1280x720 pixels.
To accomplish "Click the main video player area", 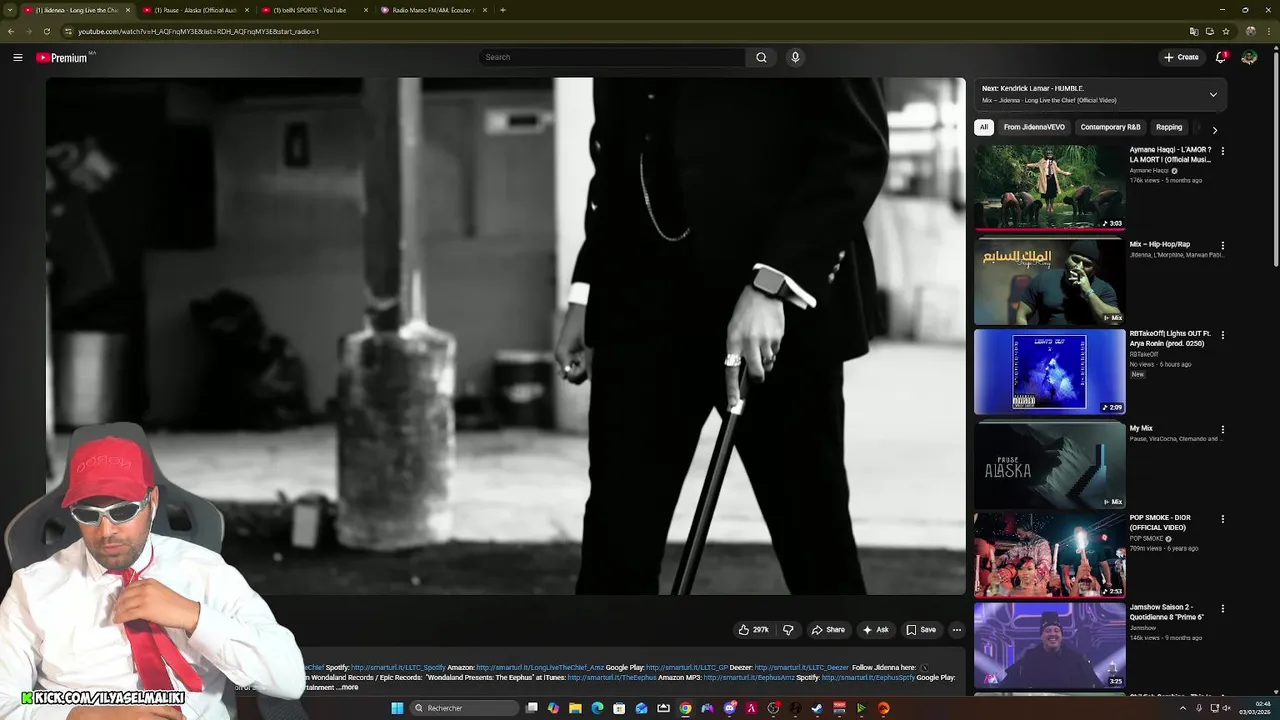I will point(505,336).
